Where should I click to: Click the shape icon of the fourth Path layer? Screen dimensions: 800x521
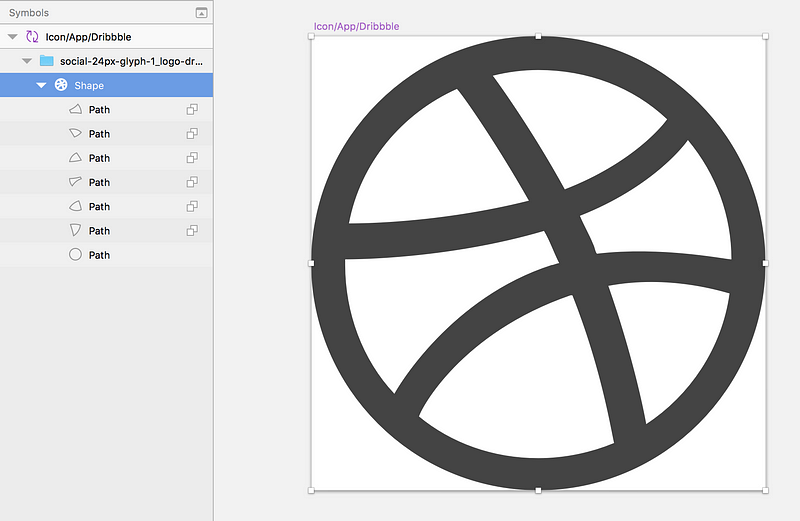point(75,182)
